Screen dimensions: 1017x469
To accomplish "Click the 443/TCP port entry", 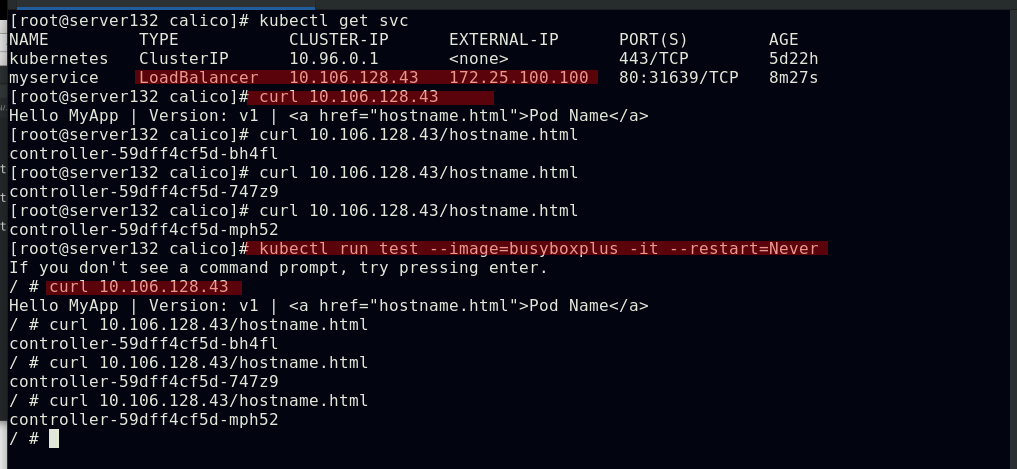I will [x=648, y=59].
